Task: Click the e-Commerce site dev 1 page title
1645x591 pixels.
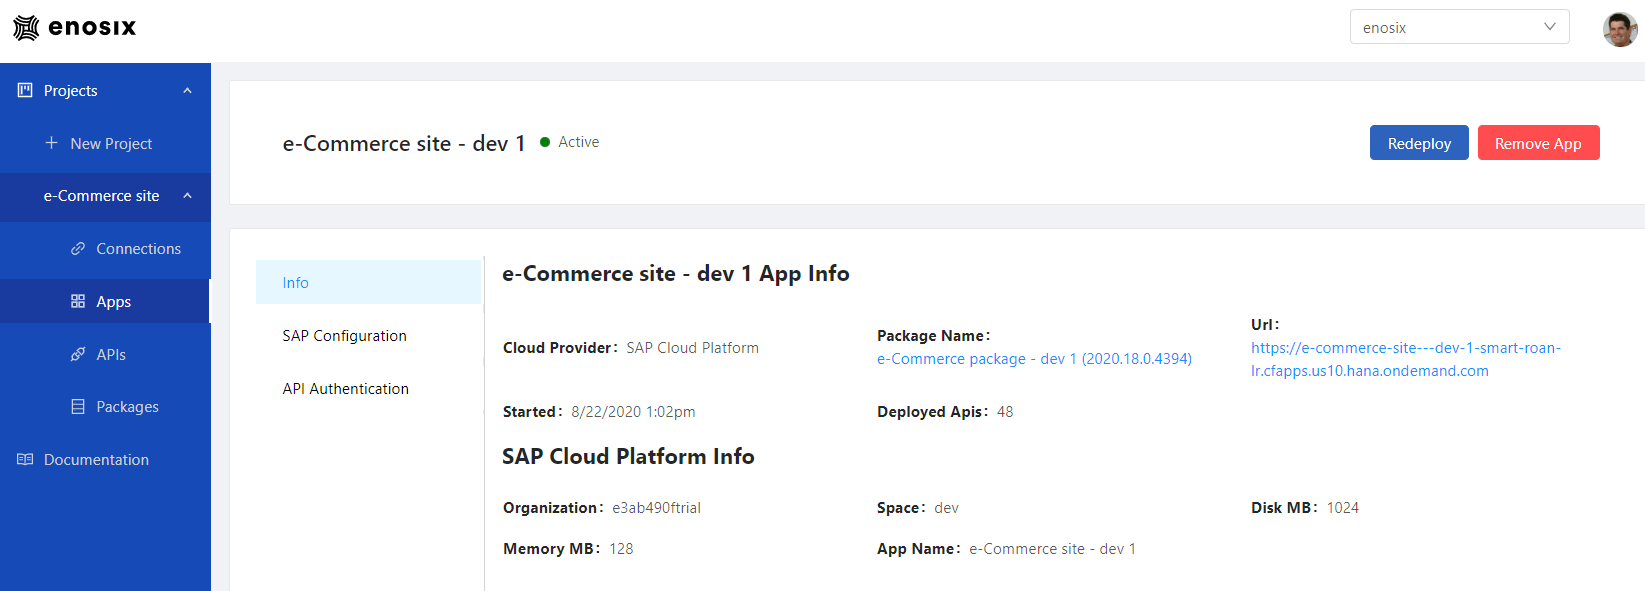Action: click(404, 143)
